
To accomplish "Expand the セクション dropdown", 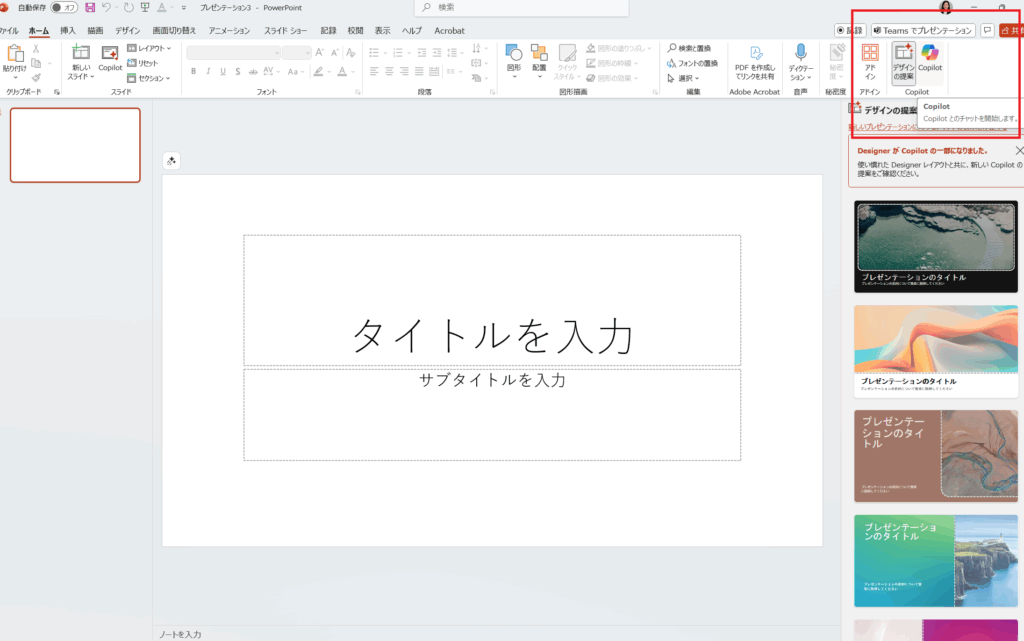I will [x=149, y=78].
